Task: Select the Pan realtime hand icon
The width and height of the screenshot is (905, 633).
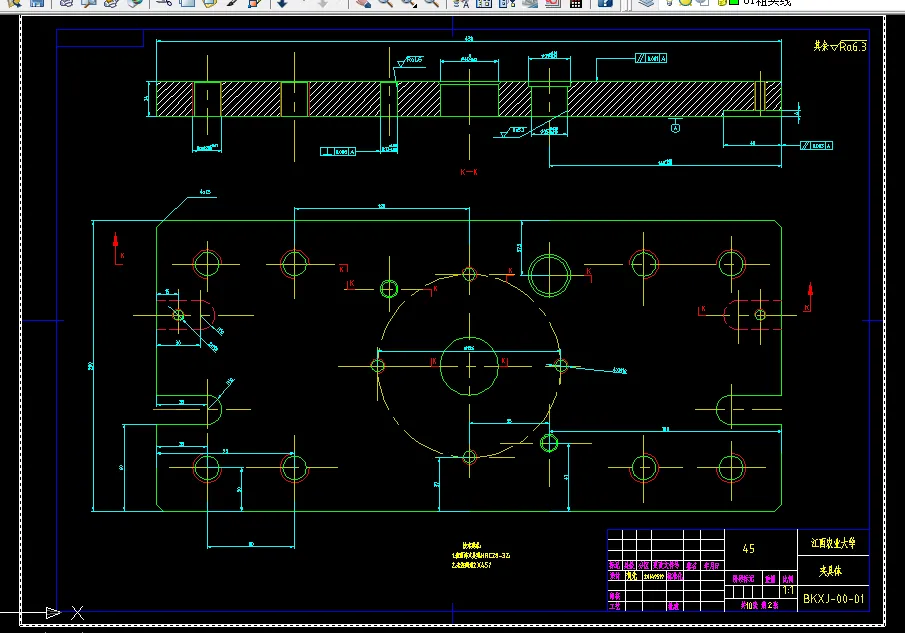Action: click(363, 3)
